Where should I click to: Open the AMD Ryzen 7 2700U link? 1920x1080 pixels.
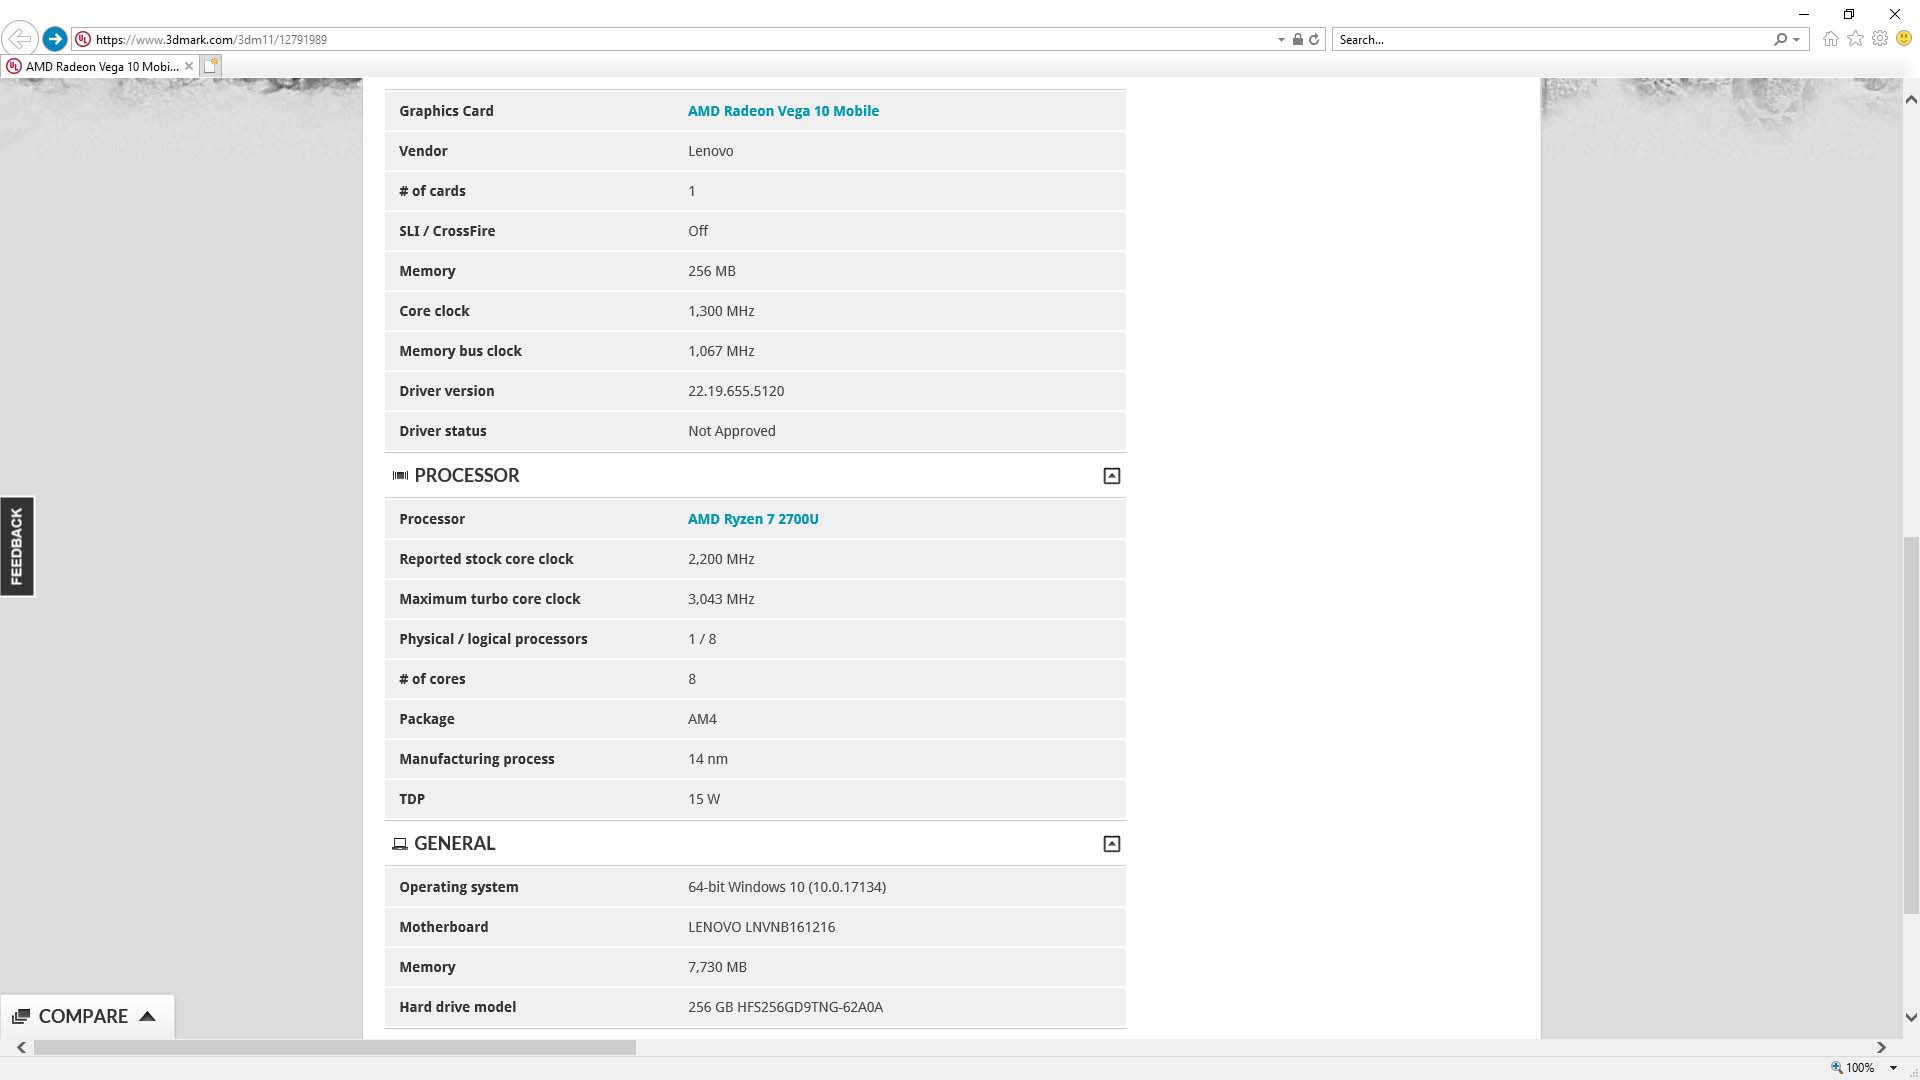tap(753, 519)
